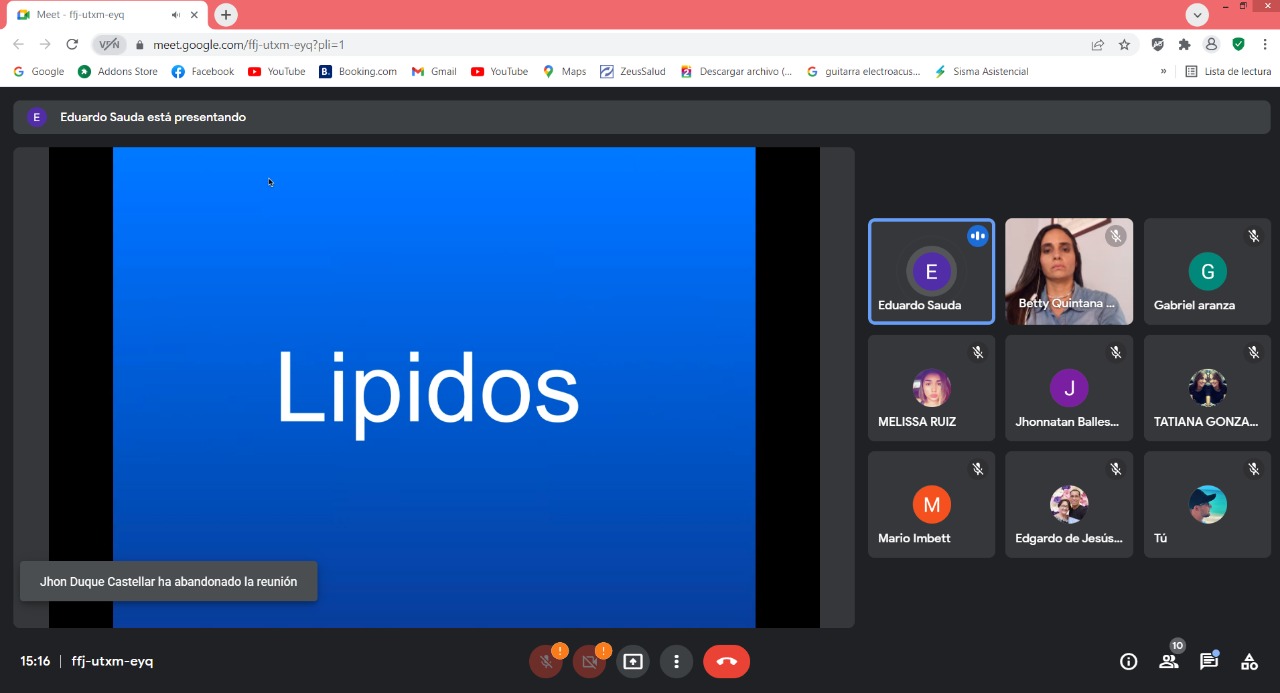Reload the current page
Viewport: 1280px width, 693px height.
(72, 44)
